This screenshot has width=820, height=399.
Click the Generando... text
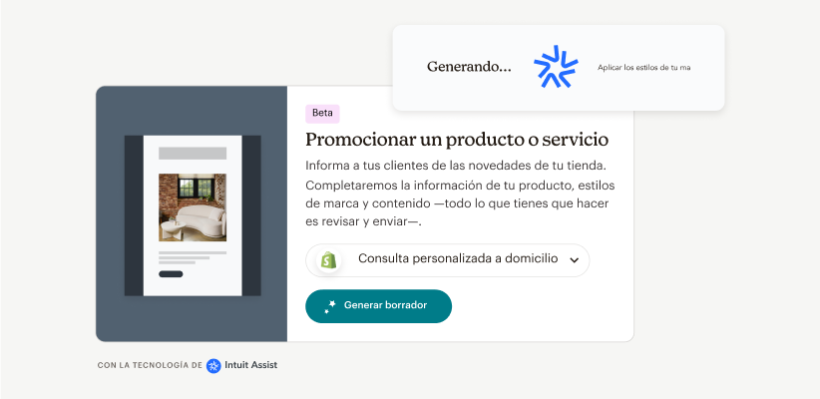click(x=469, y=67)
